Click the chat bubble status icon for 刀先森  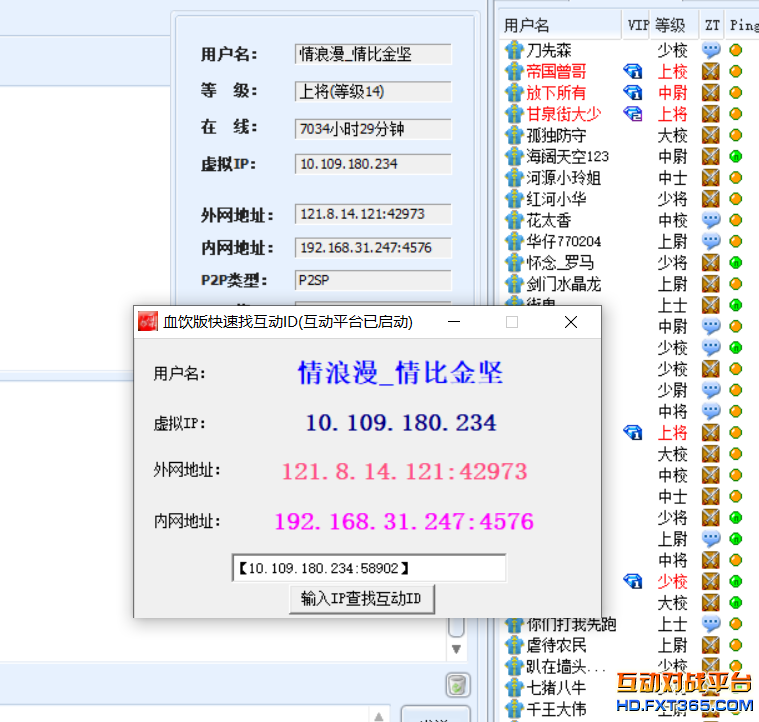(x=711, y=50)
